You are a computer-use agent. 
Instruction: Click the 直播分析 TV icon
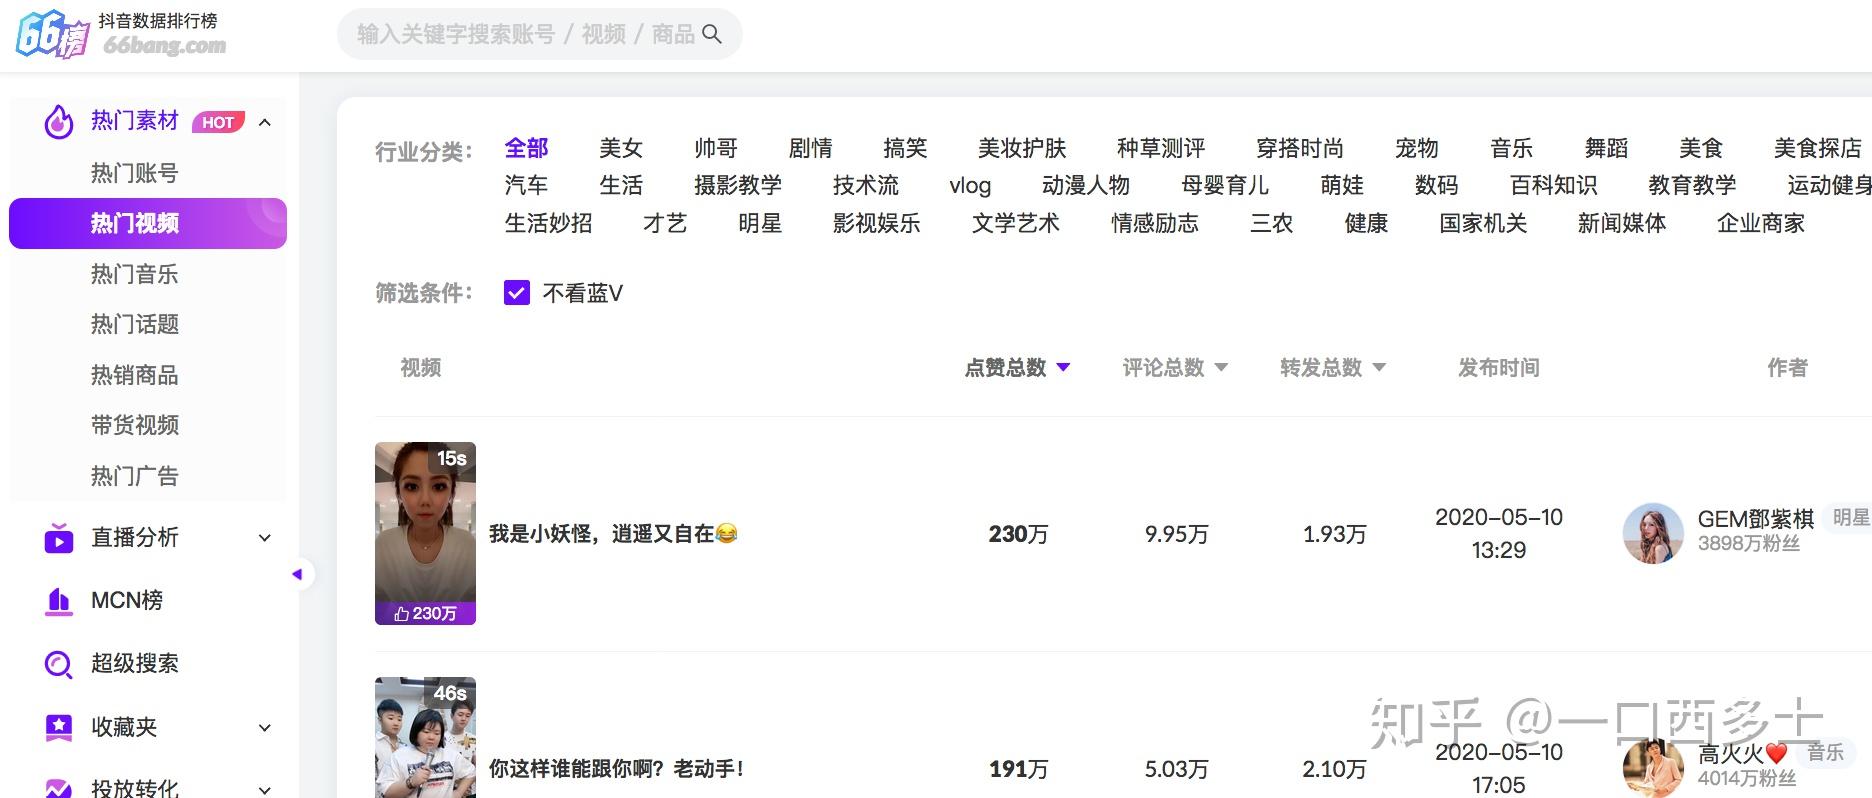pos(59,538)
